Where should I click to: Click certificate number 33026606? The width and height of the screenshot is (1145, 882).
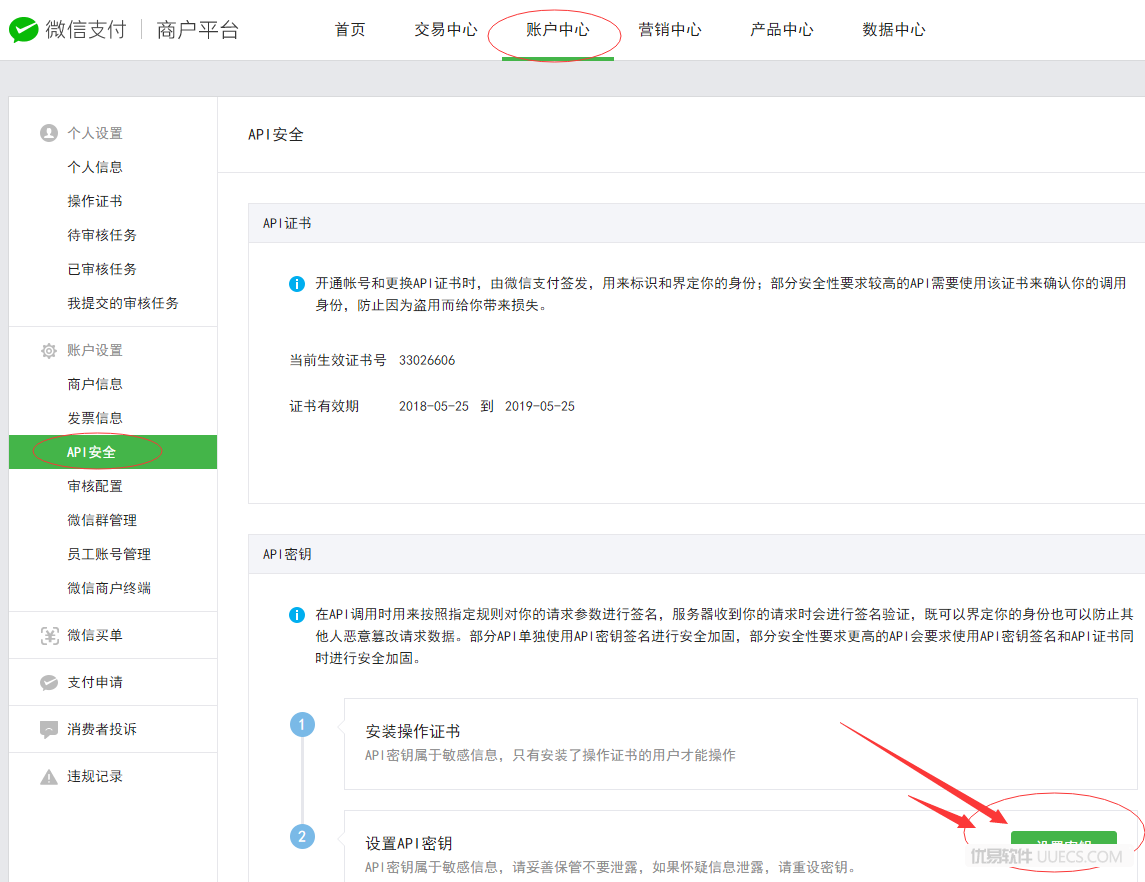click(x=427, y=360)
